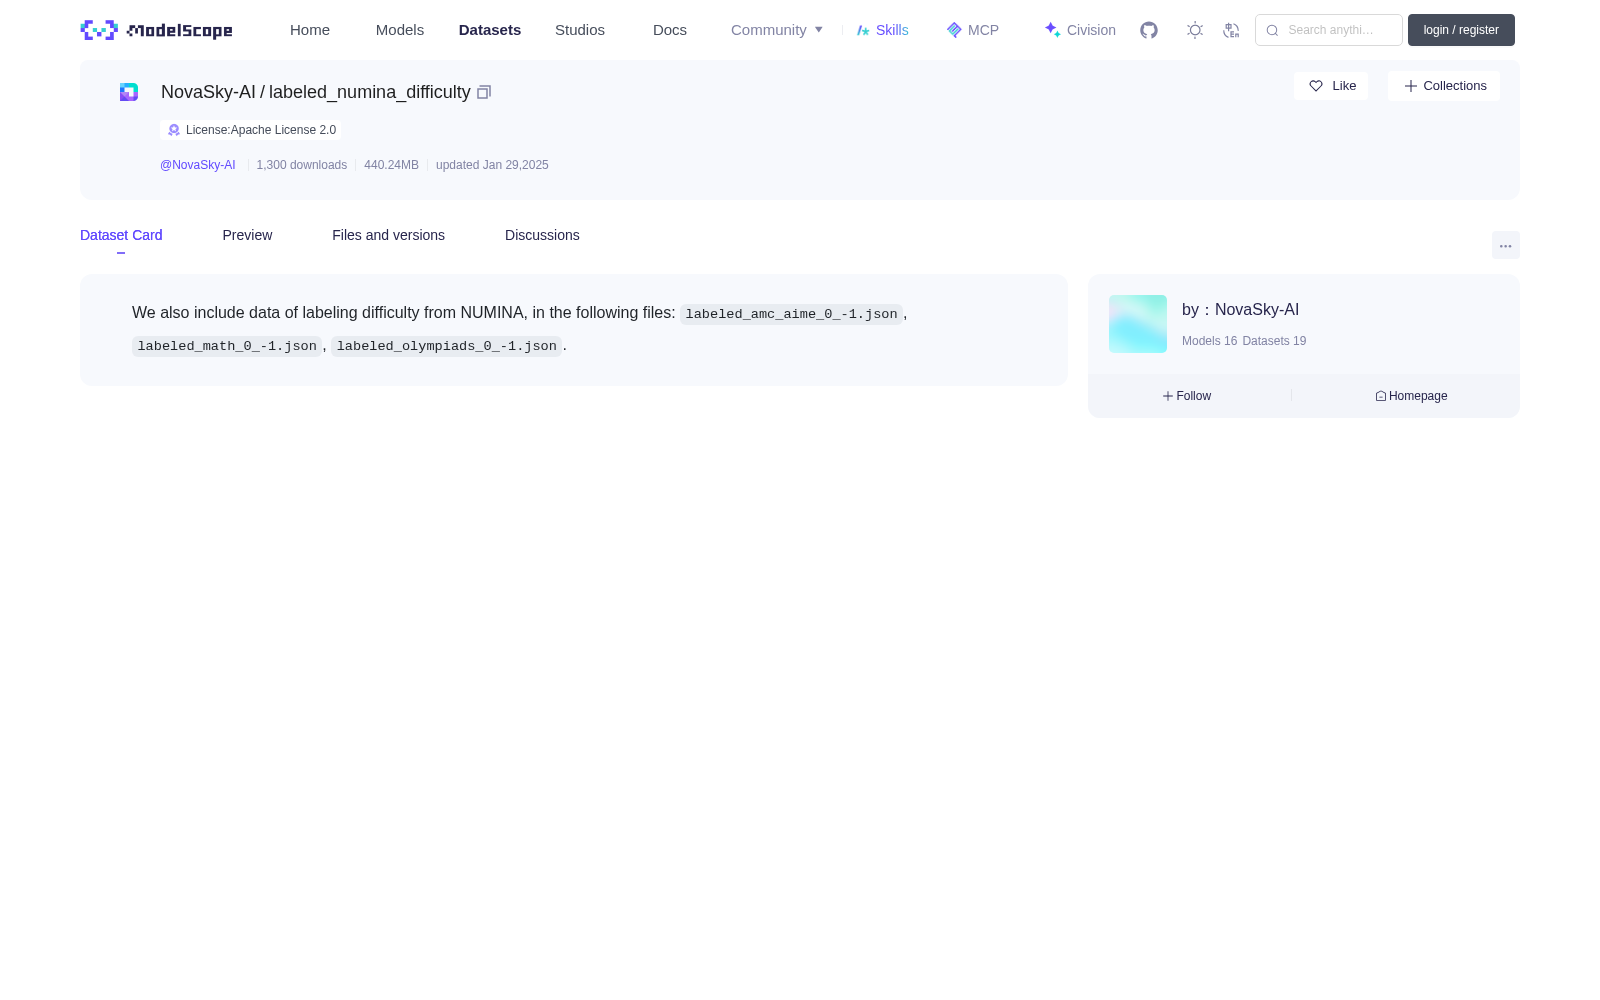Screen dimensions: 1600x1000
Task: Switch to the Discussions tab
Action: 542,235
